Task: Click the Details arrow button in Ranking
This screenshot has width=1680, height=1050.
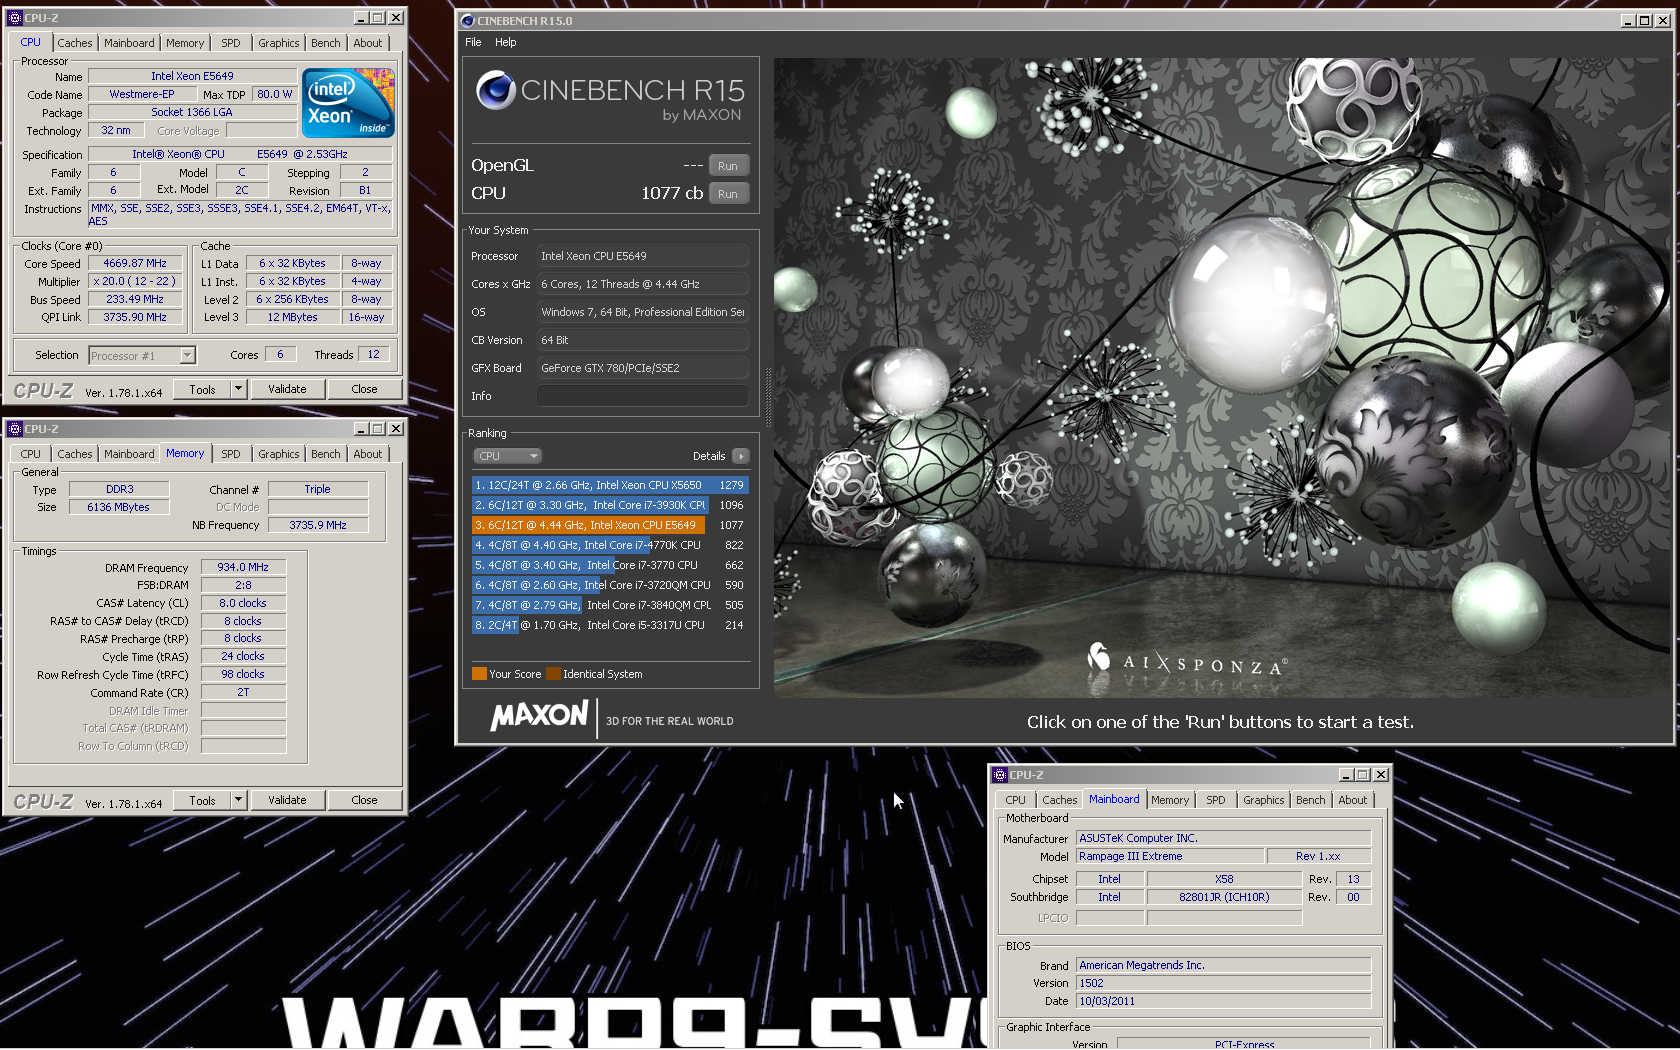Action: (x=741, y=456)
